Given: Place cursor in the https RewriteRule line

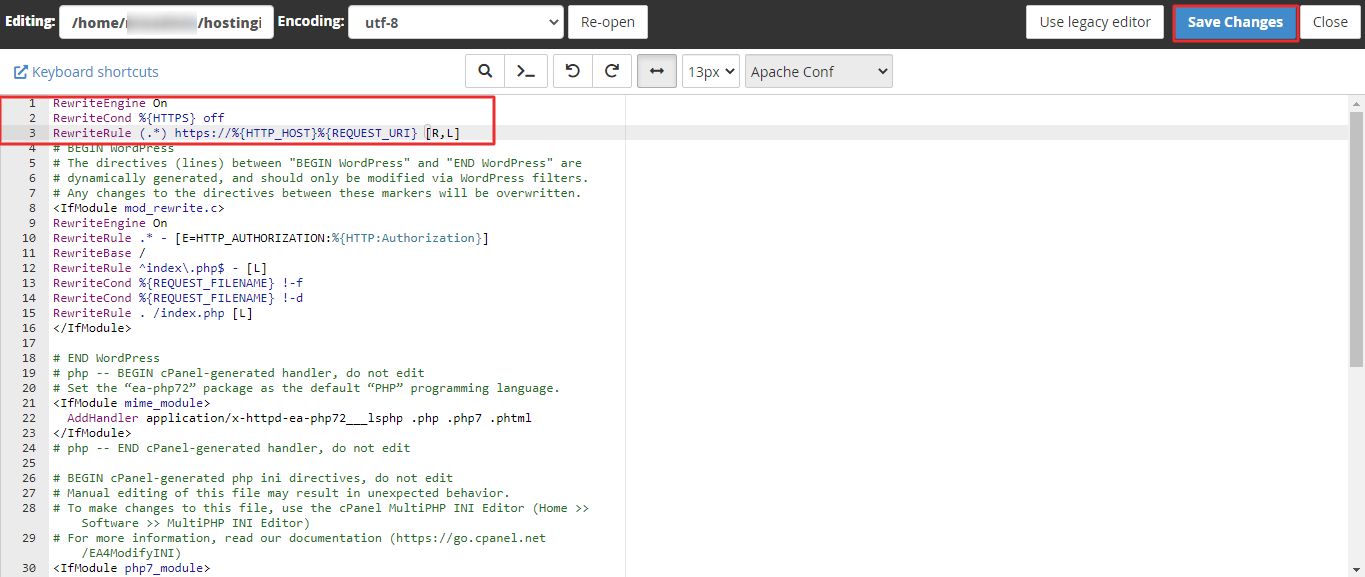Looking at the screenshot, I should 257,133.
